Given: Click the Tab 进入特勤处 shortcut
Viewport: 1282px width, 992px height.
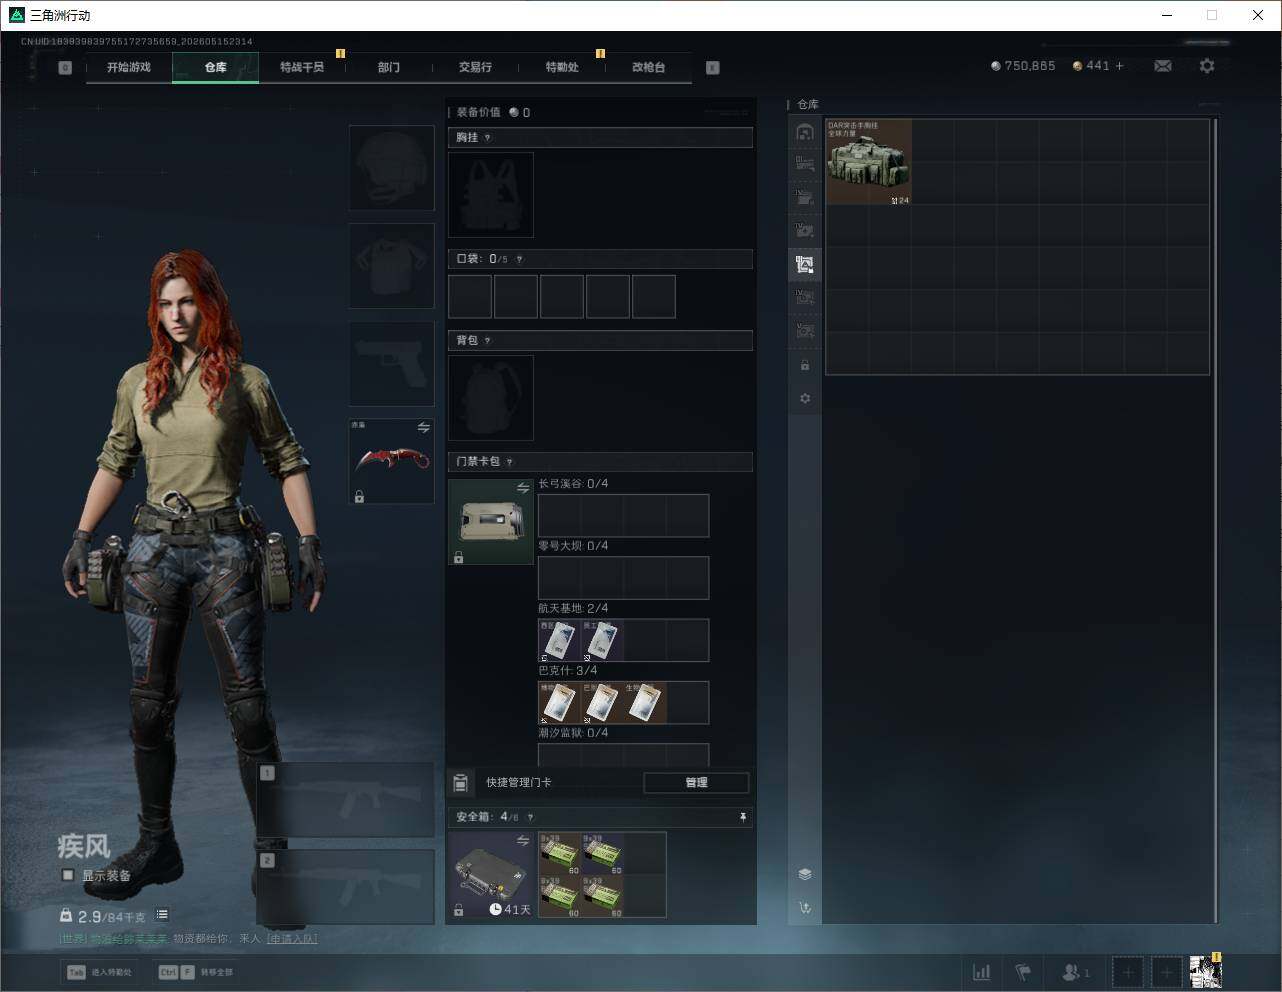Looking at the screenshot, I should click(x=99, y=972).
